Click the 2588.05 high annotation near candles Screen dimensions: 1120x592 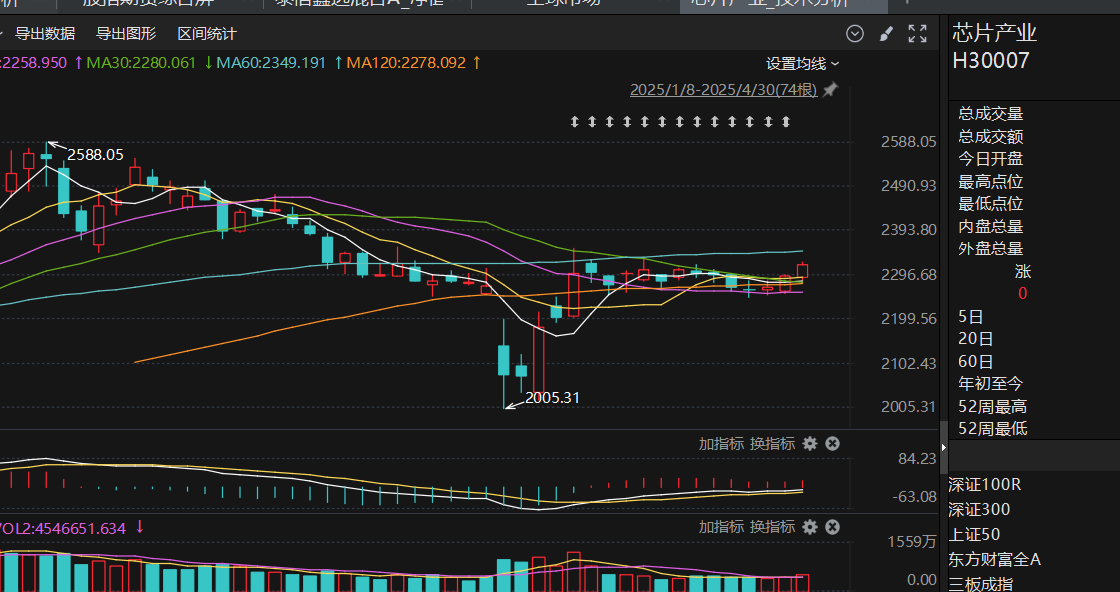(95, 154)
